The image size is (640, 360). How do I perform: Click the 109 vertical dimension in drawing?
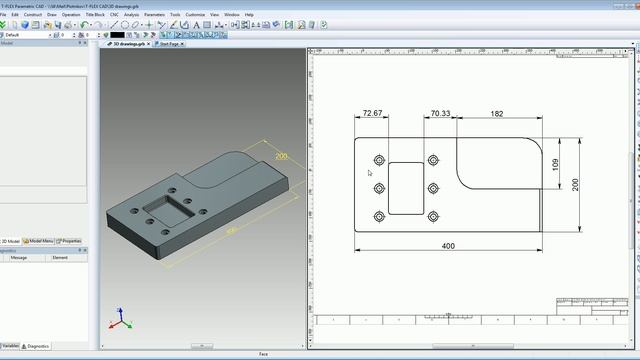point(555,164)
